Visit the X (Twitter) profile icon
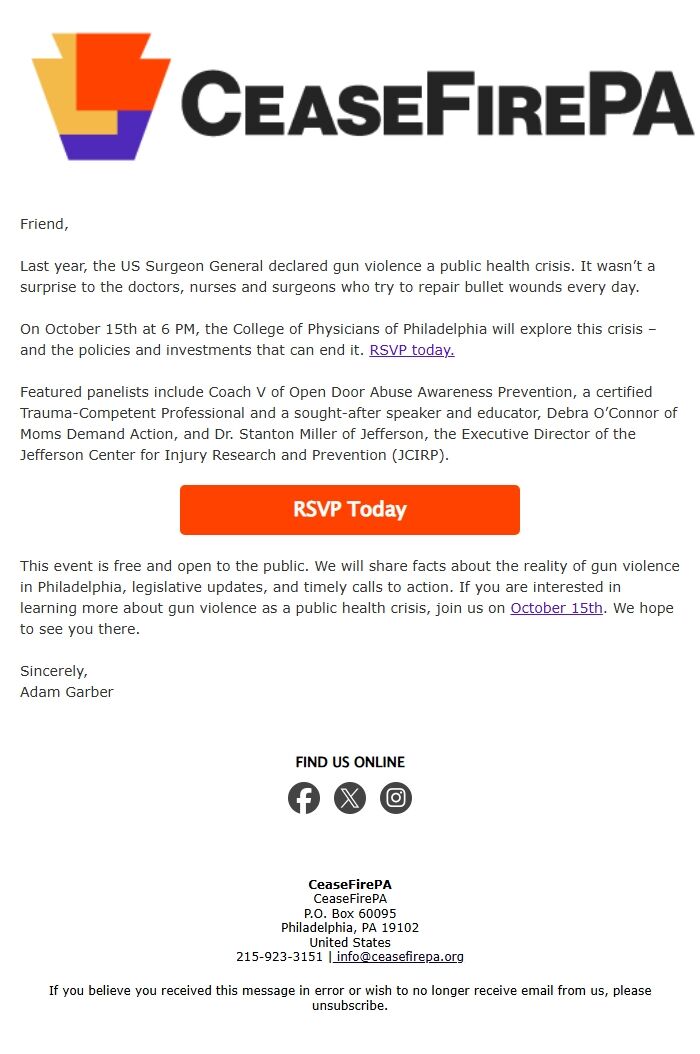700x1054 pixels. point(350,798)
